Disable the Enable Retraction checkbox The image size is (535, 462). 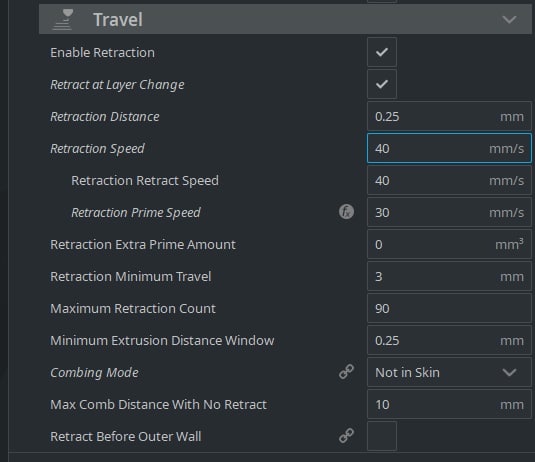pos(382,52)
